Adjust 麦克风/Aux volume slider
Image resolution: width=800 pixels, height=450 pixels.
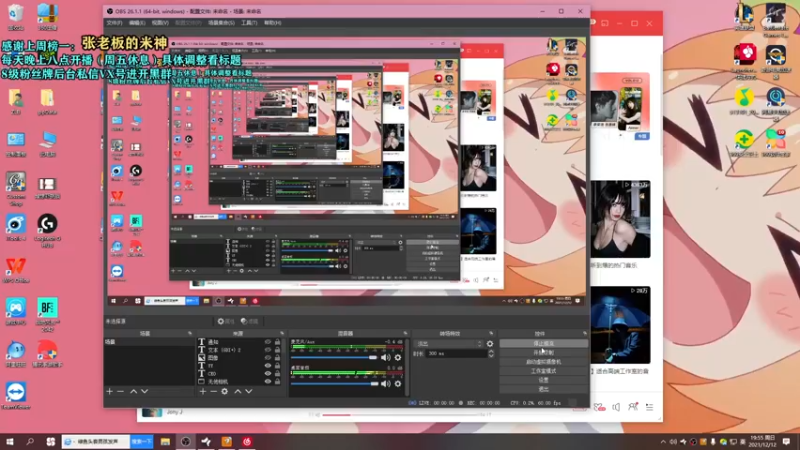(334, 358)
